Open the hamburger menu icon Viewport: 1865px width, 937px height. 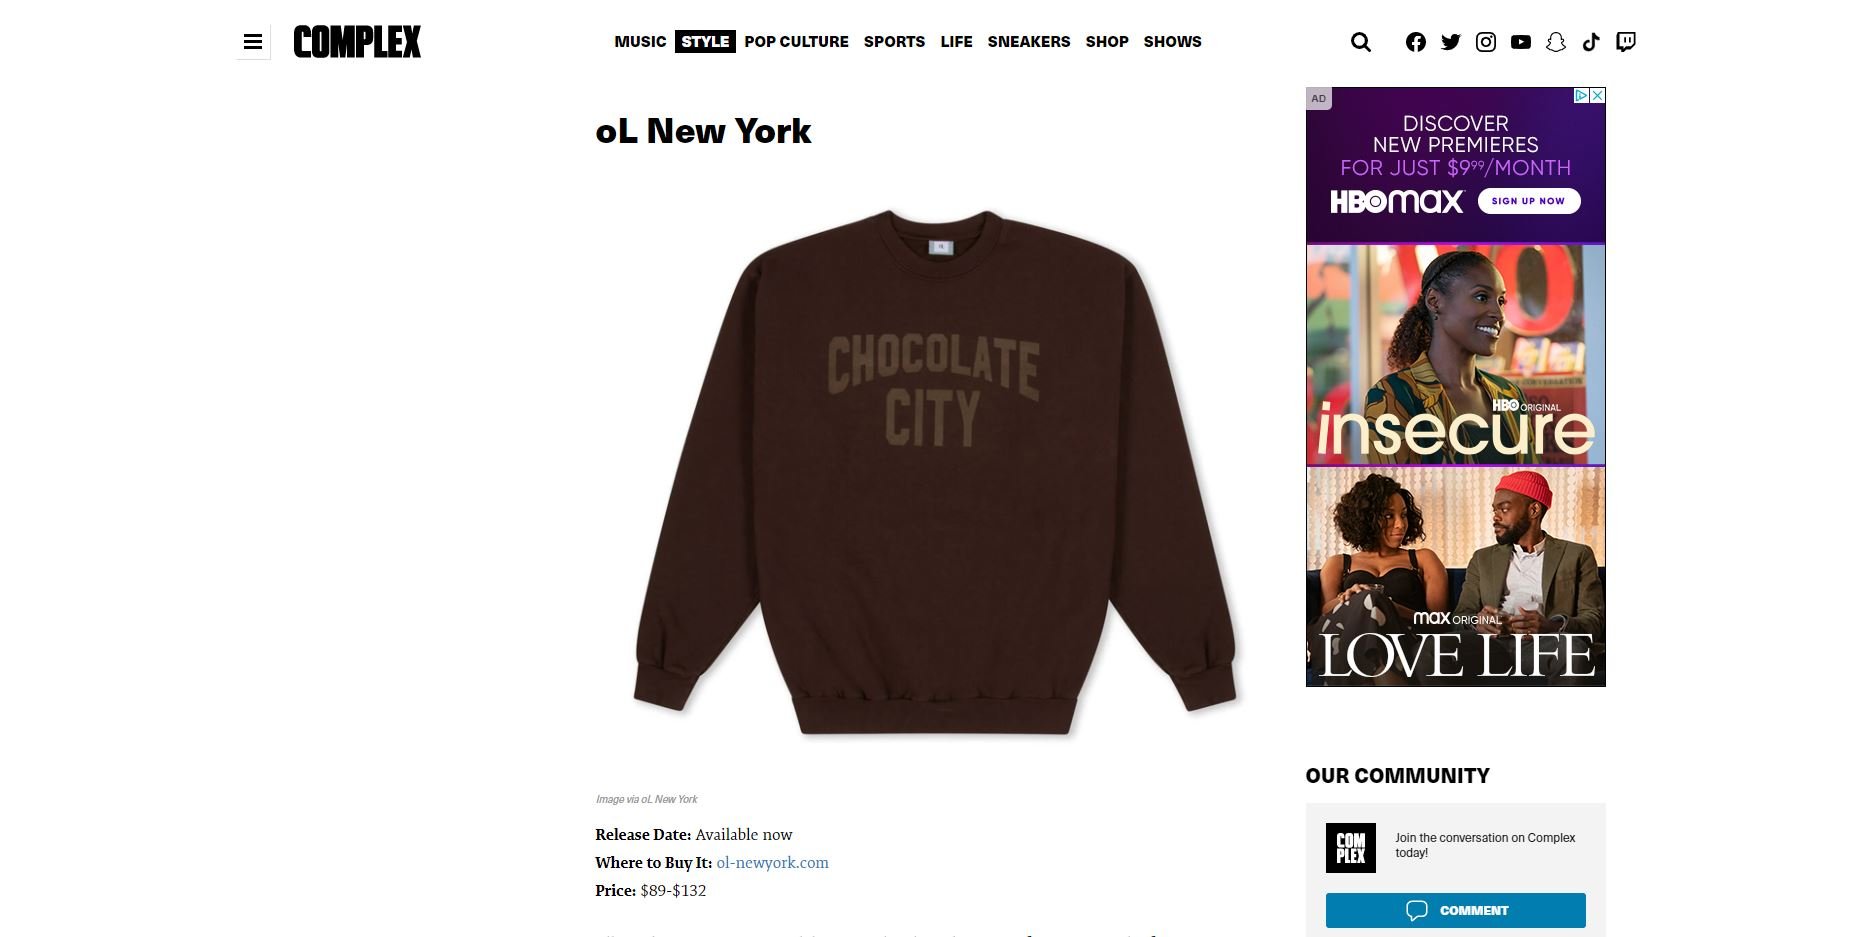[253, 42]
